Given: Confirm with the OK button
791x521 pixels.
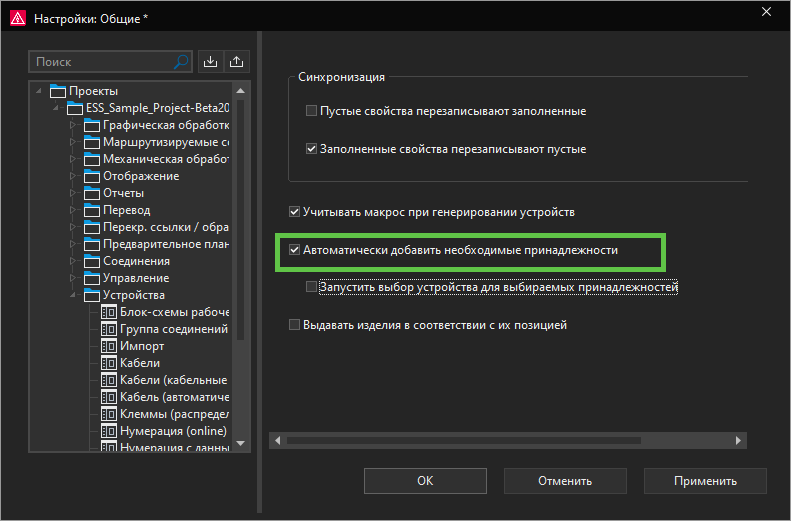Looking at the screenshot, I should [x=425, y=481].
